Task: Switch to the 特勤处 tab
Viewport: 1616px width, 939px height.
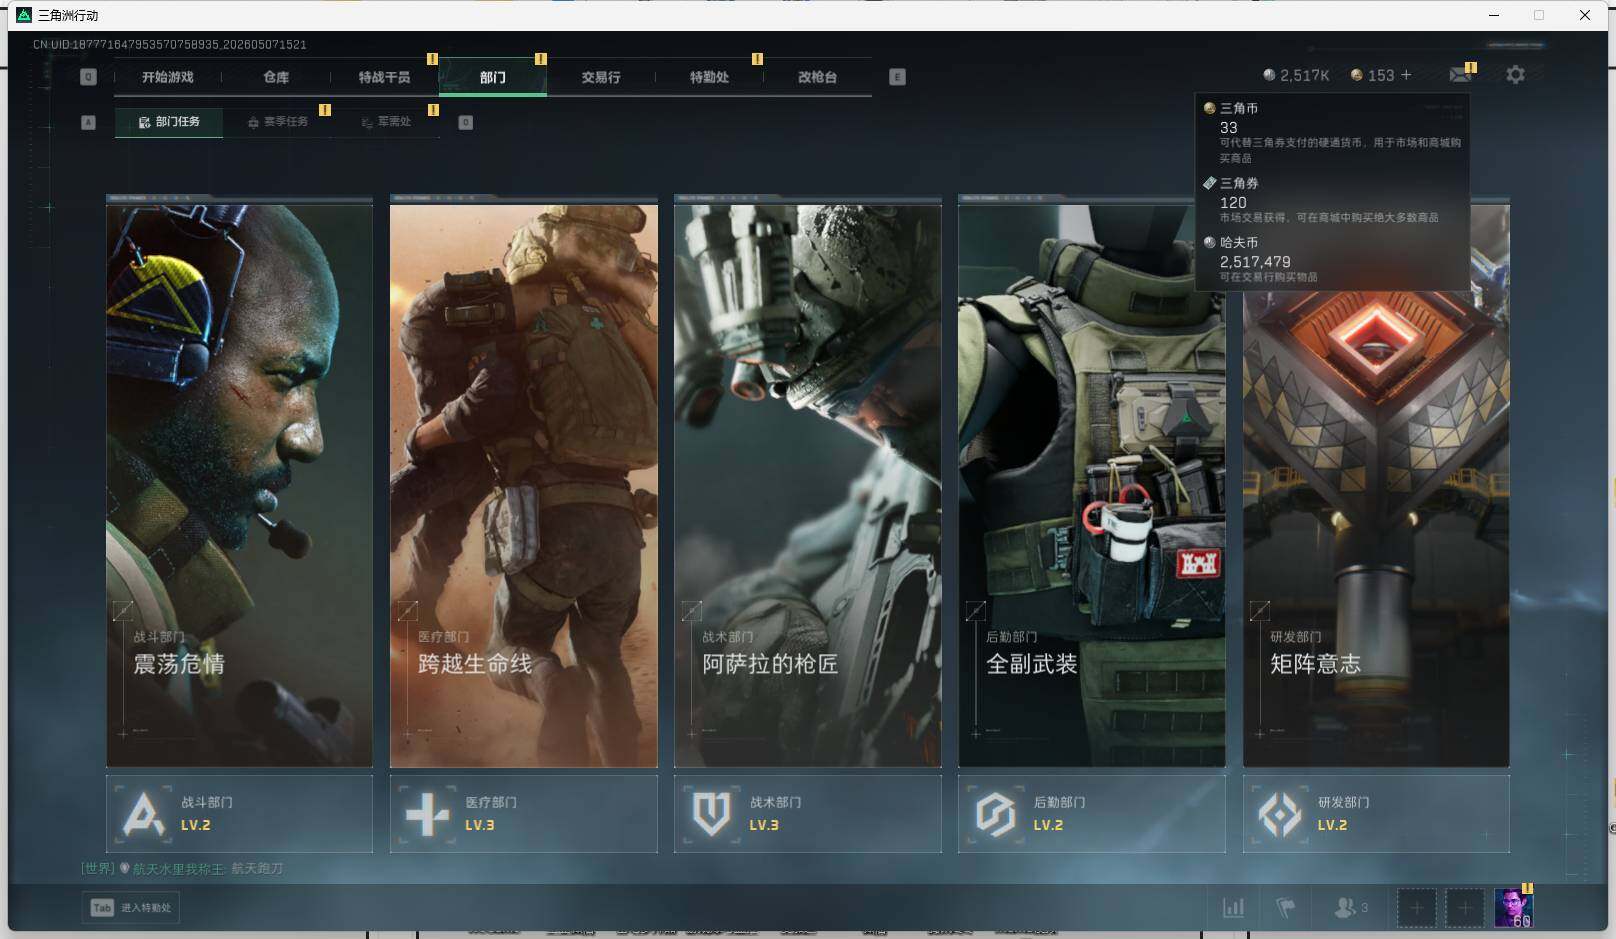Action: pyautogui.click(x=709, y=77)
